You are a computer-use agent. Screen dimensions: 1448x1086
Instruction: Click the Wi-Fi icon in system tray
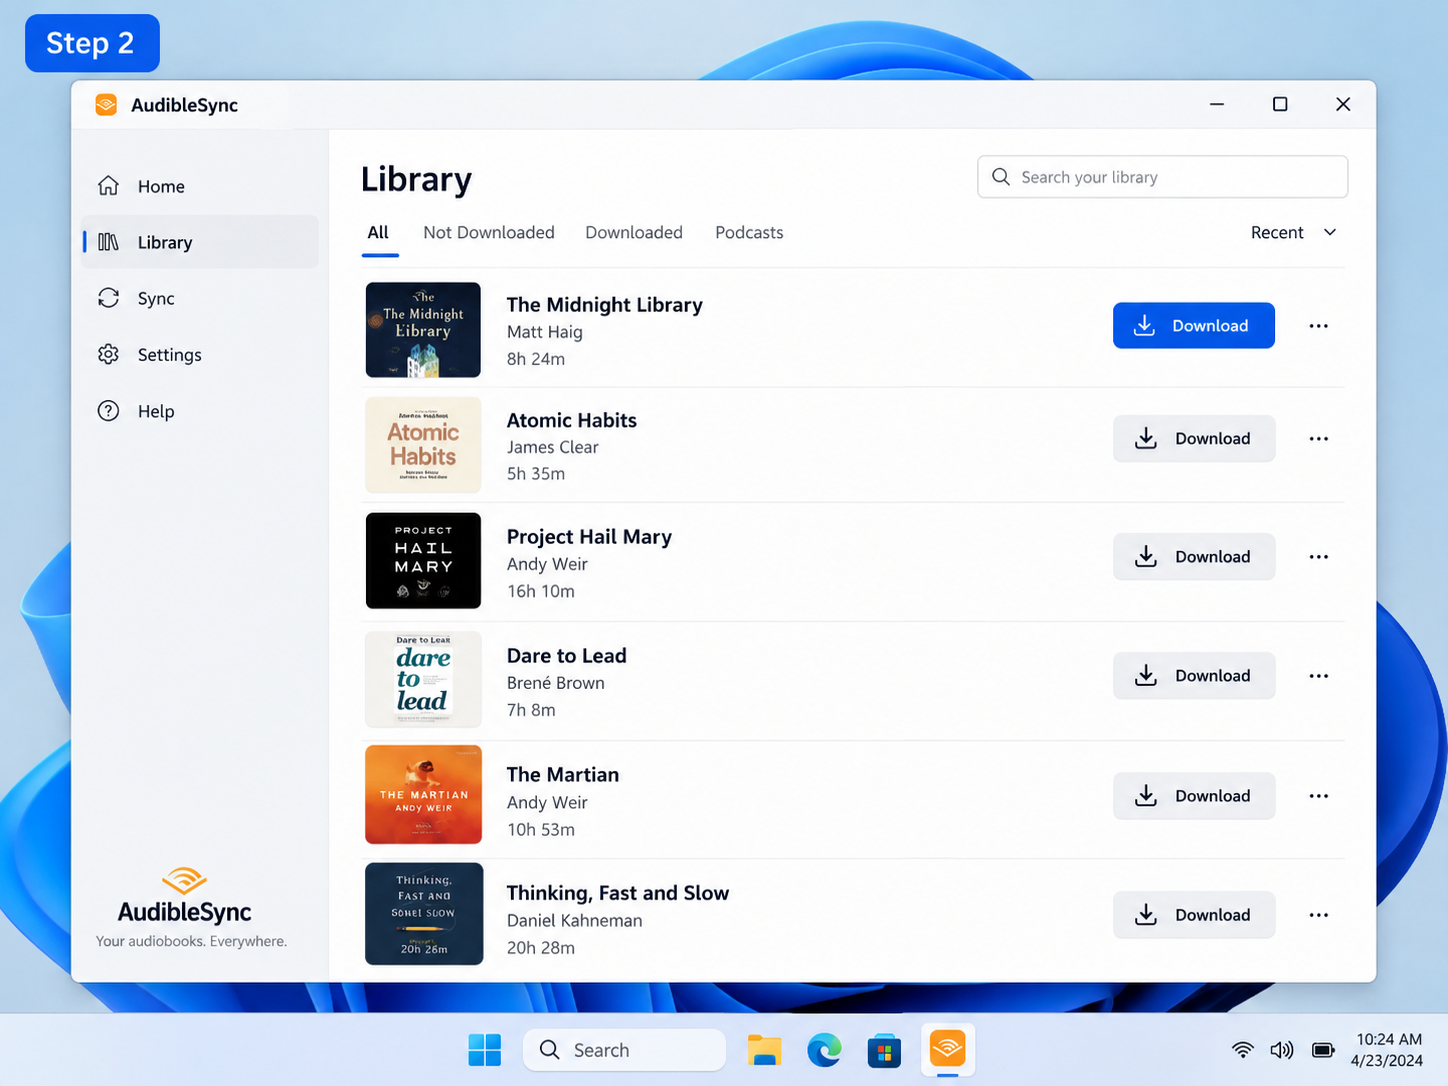[1243, 1050]
